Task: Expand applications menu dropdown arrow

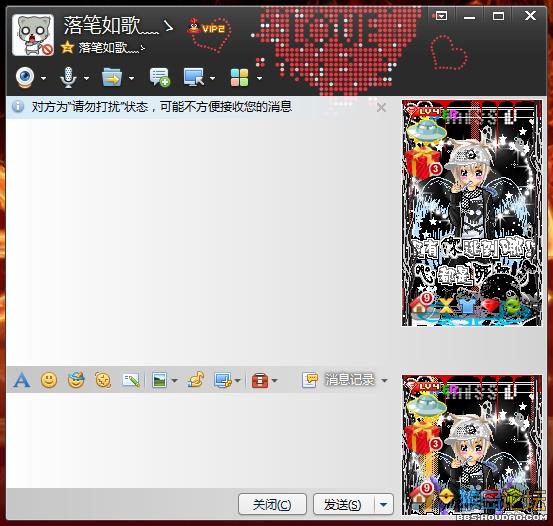Action: tap(259, 78)
